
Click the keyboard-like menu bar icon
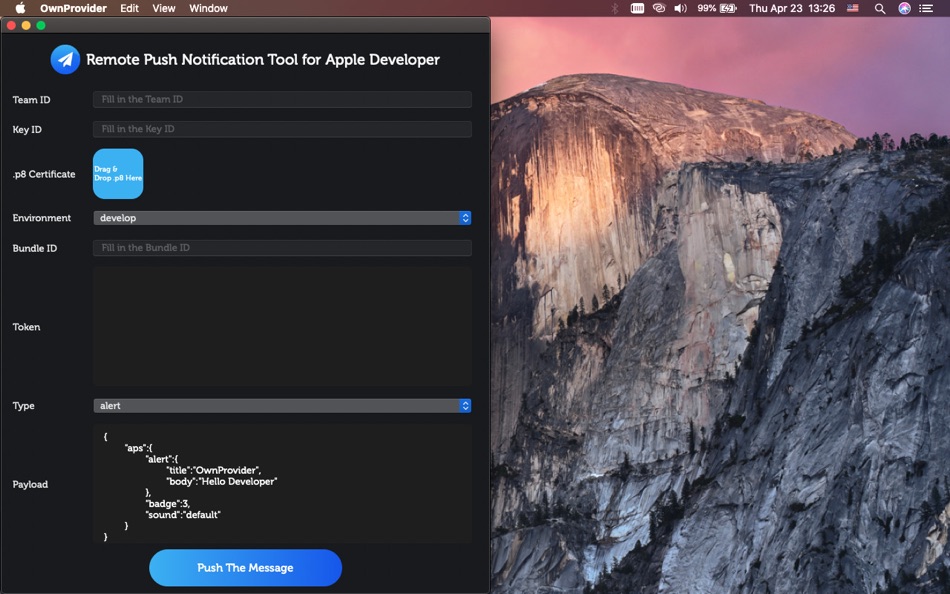tap(637, 8)
